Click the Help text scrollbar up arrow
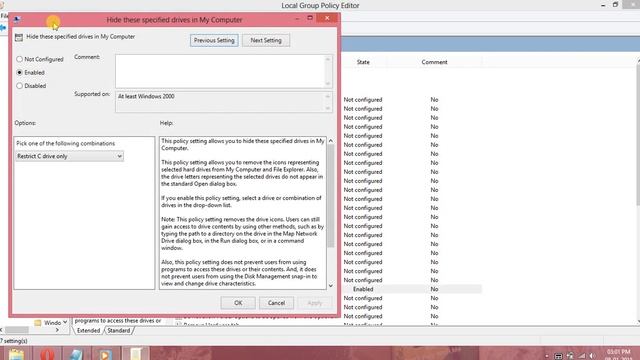Image resolution: width=640 pixels, height=360 pixels. (331, 141)
